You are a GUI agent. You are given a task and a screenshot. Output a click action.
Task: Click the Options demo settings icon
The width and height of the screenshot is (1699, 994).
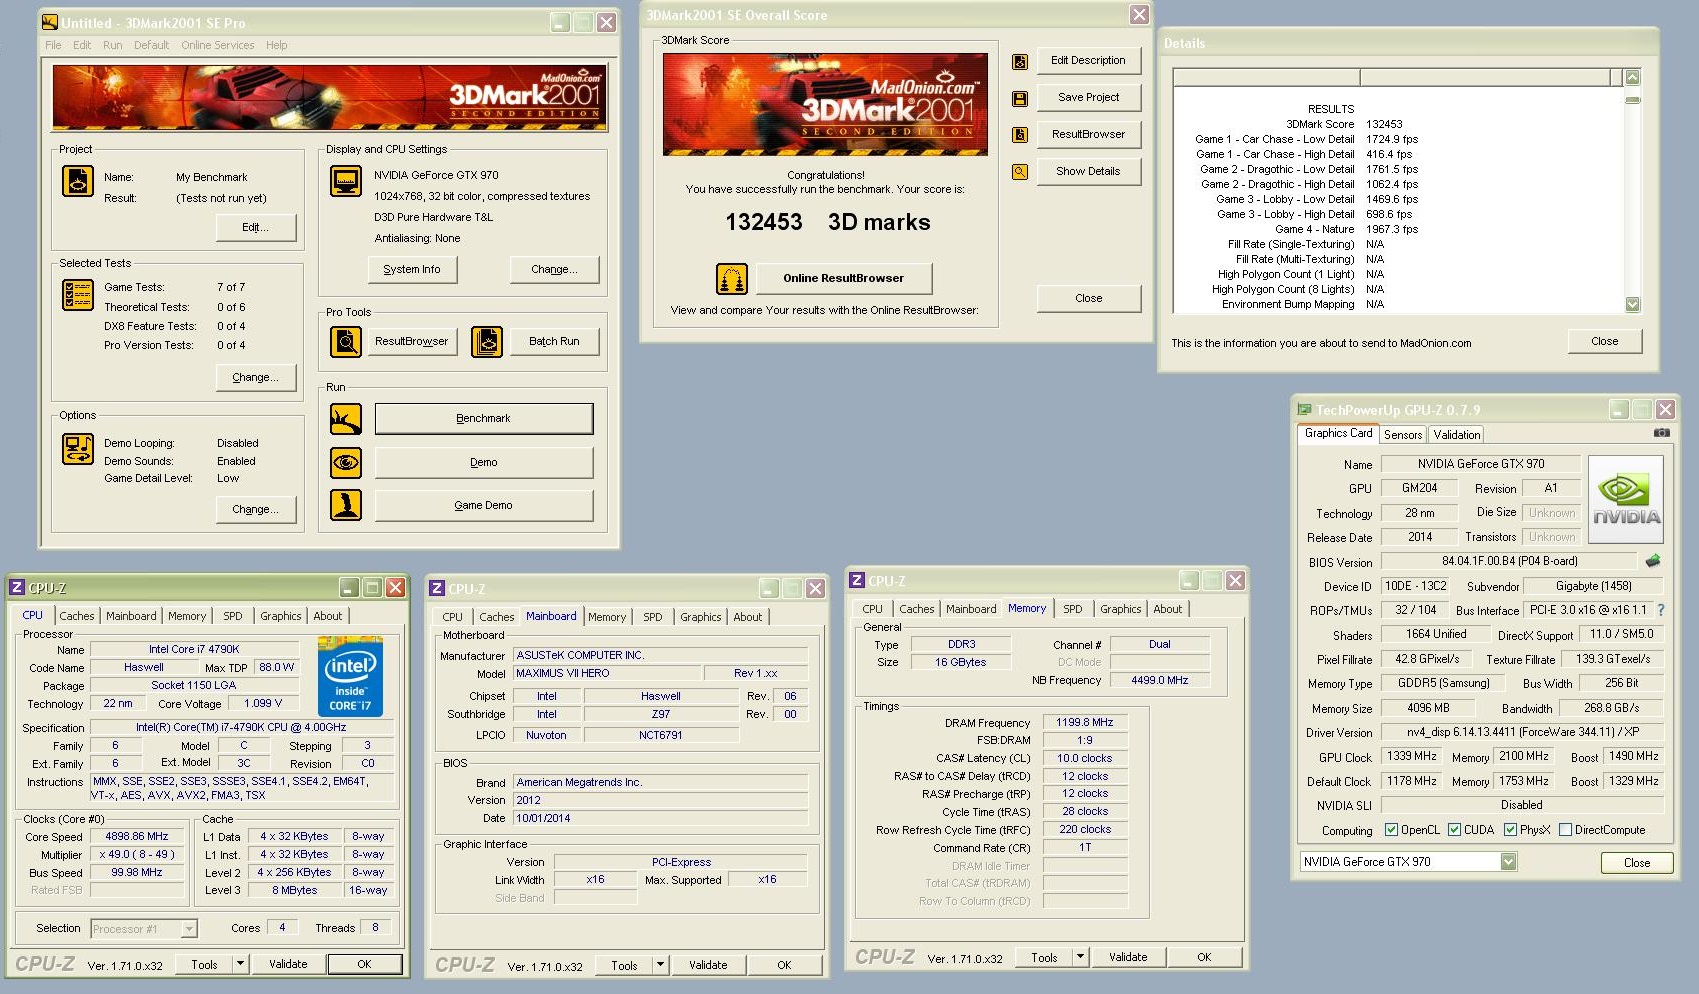(x=78, y=449)
